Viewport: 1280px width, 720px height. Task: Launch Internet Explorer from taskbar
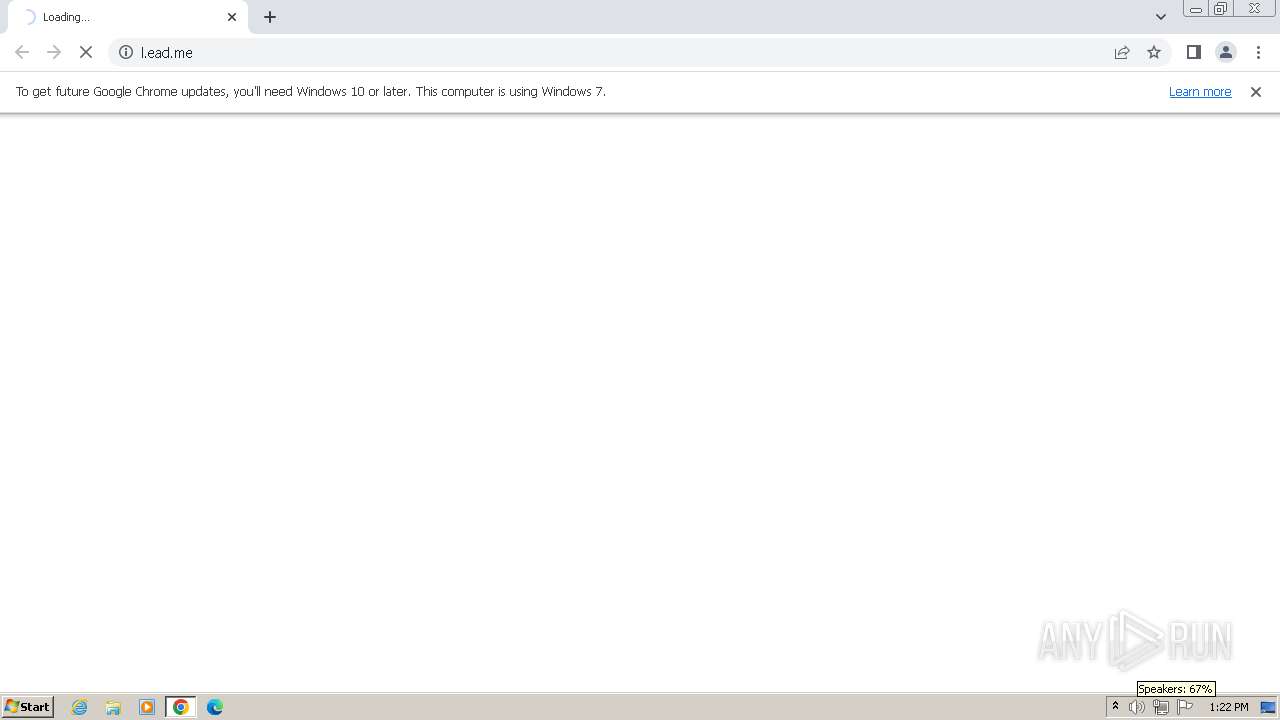(x=80, y=707)
